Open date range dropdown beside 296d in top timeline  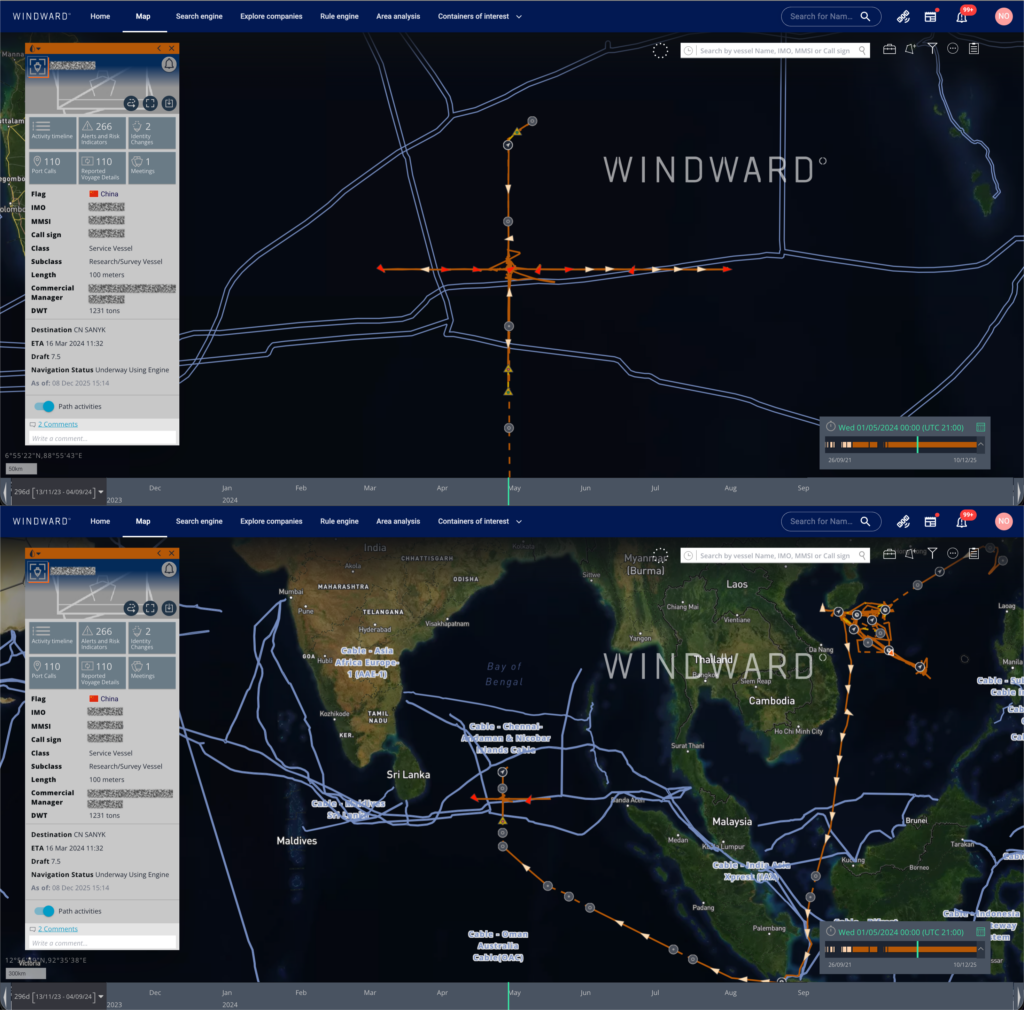[101, 492]
